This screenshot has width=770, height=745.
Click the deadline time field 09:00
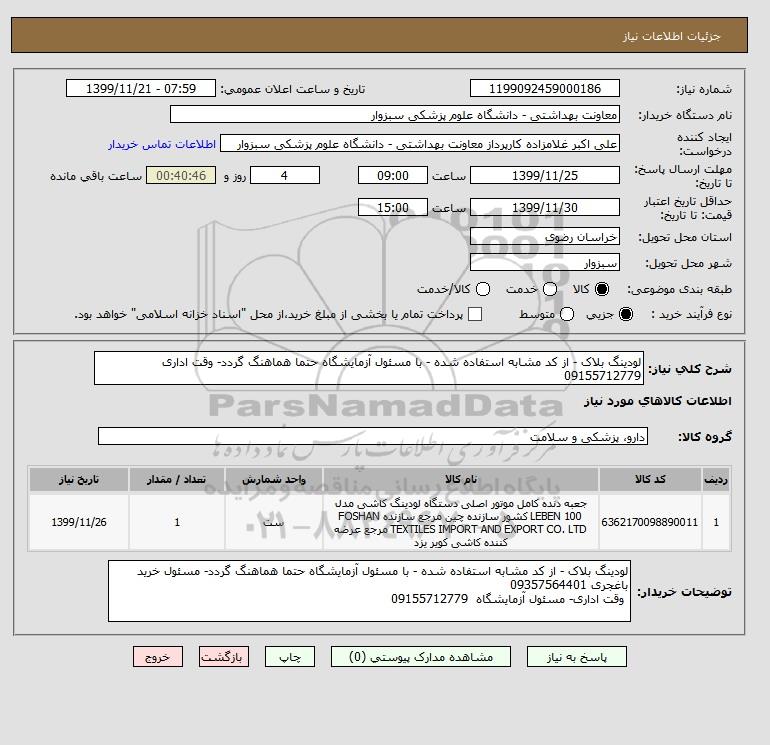pos(393,175)
